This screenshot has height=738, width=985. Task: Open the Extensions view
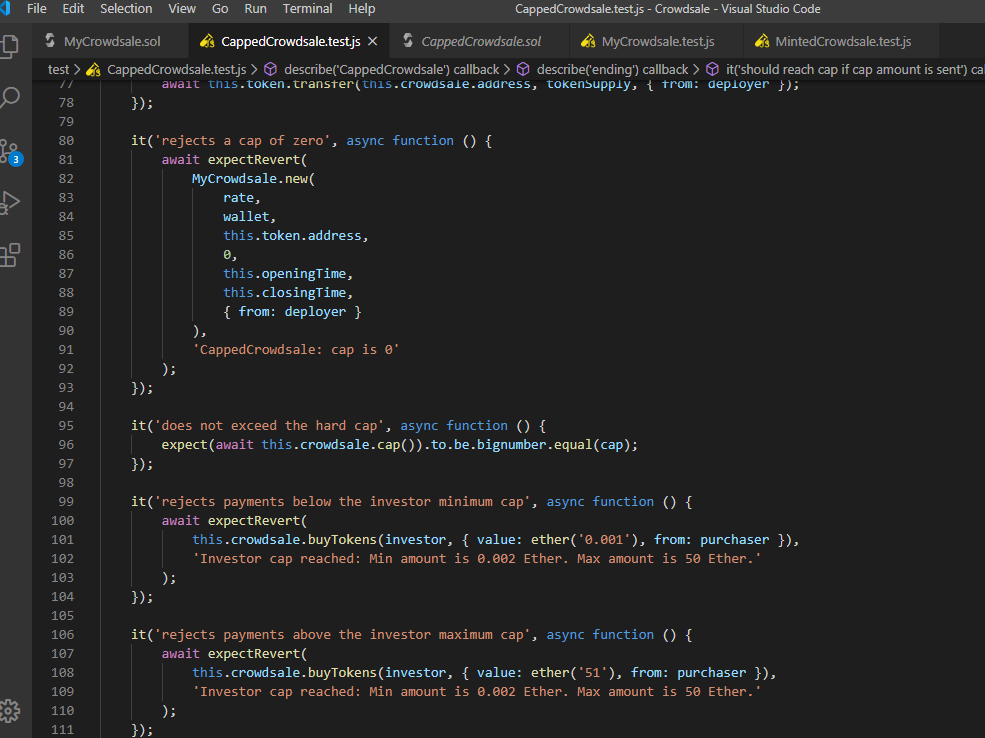10,255
